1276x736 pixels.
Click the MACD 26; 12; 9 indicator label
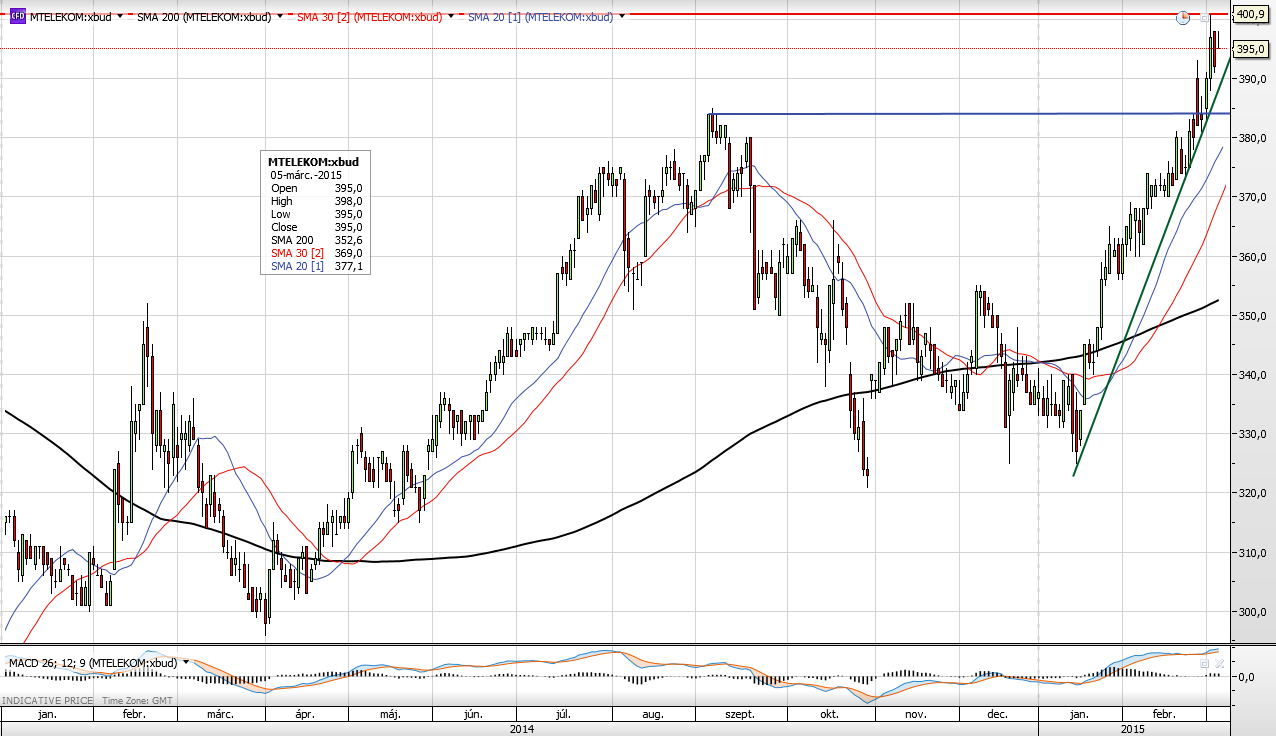point(92,663)
